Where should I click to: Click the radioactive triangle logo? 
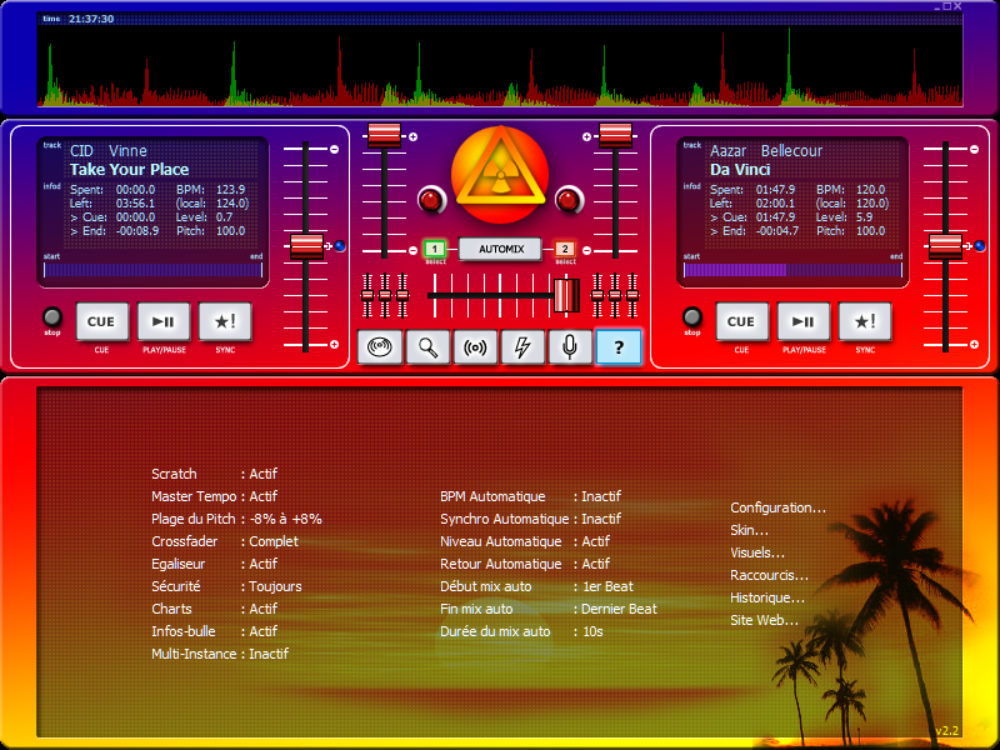click(x=500, y=174)
